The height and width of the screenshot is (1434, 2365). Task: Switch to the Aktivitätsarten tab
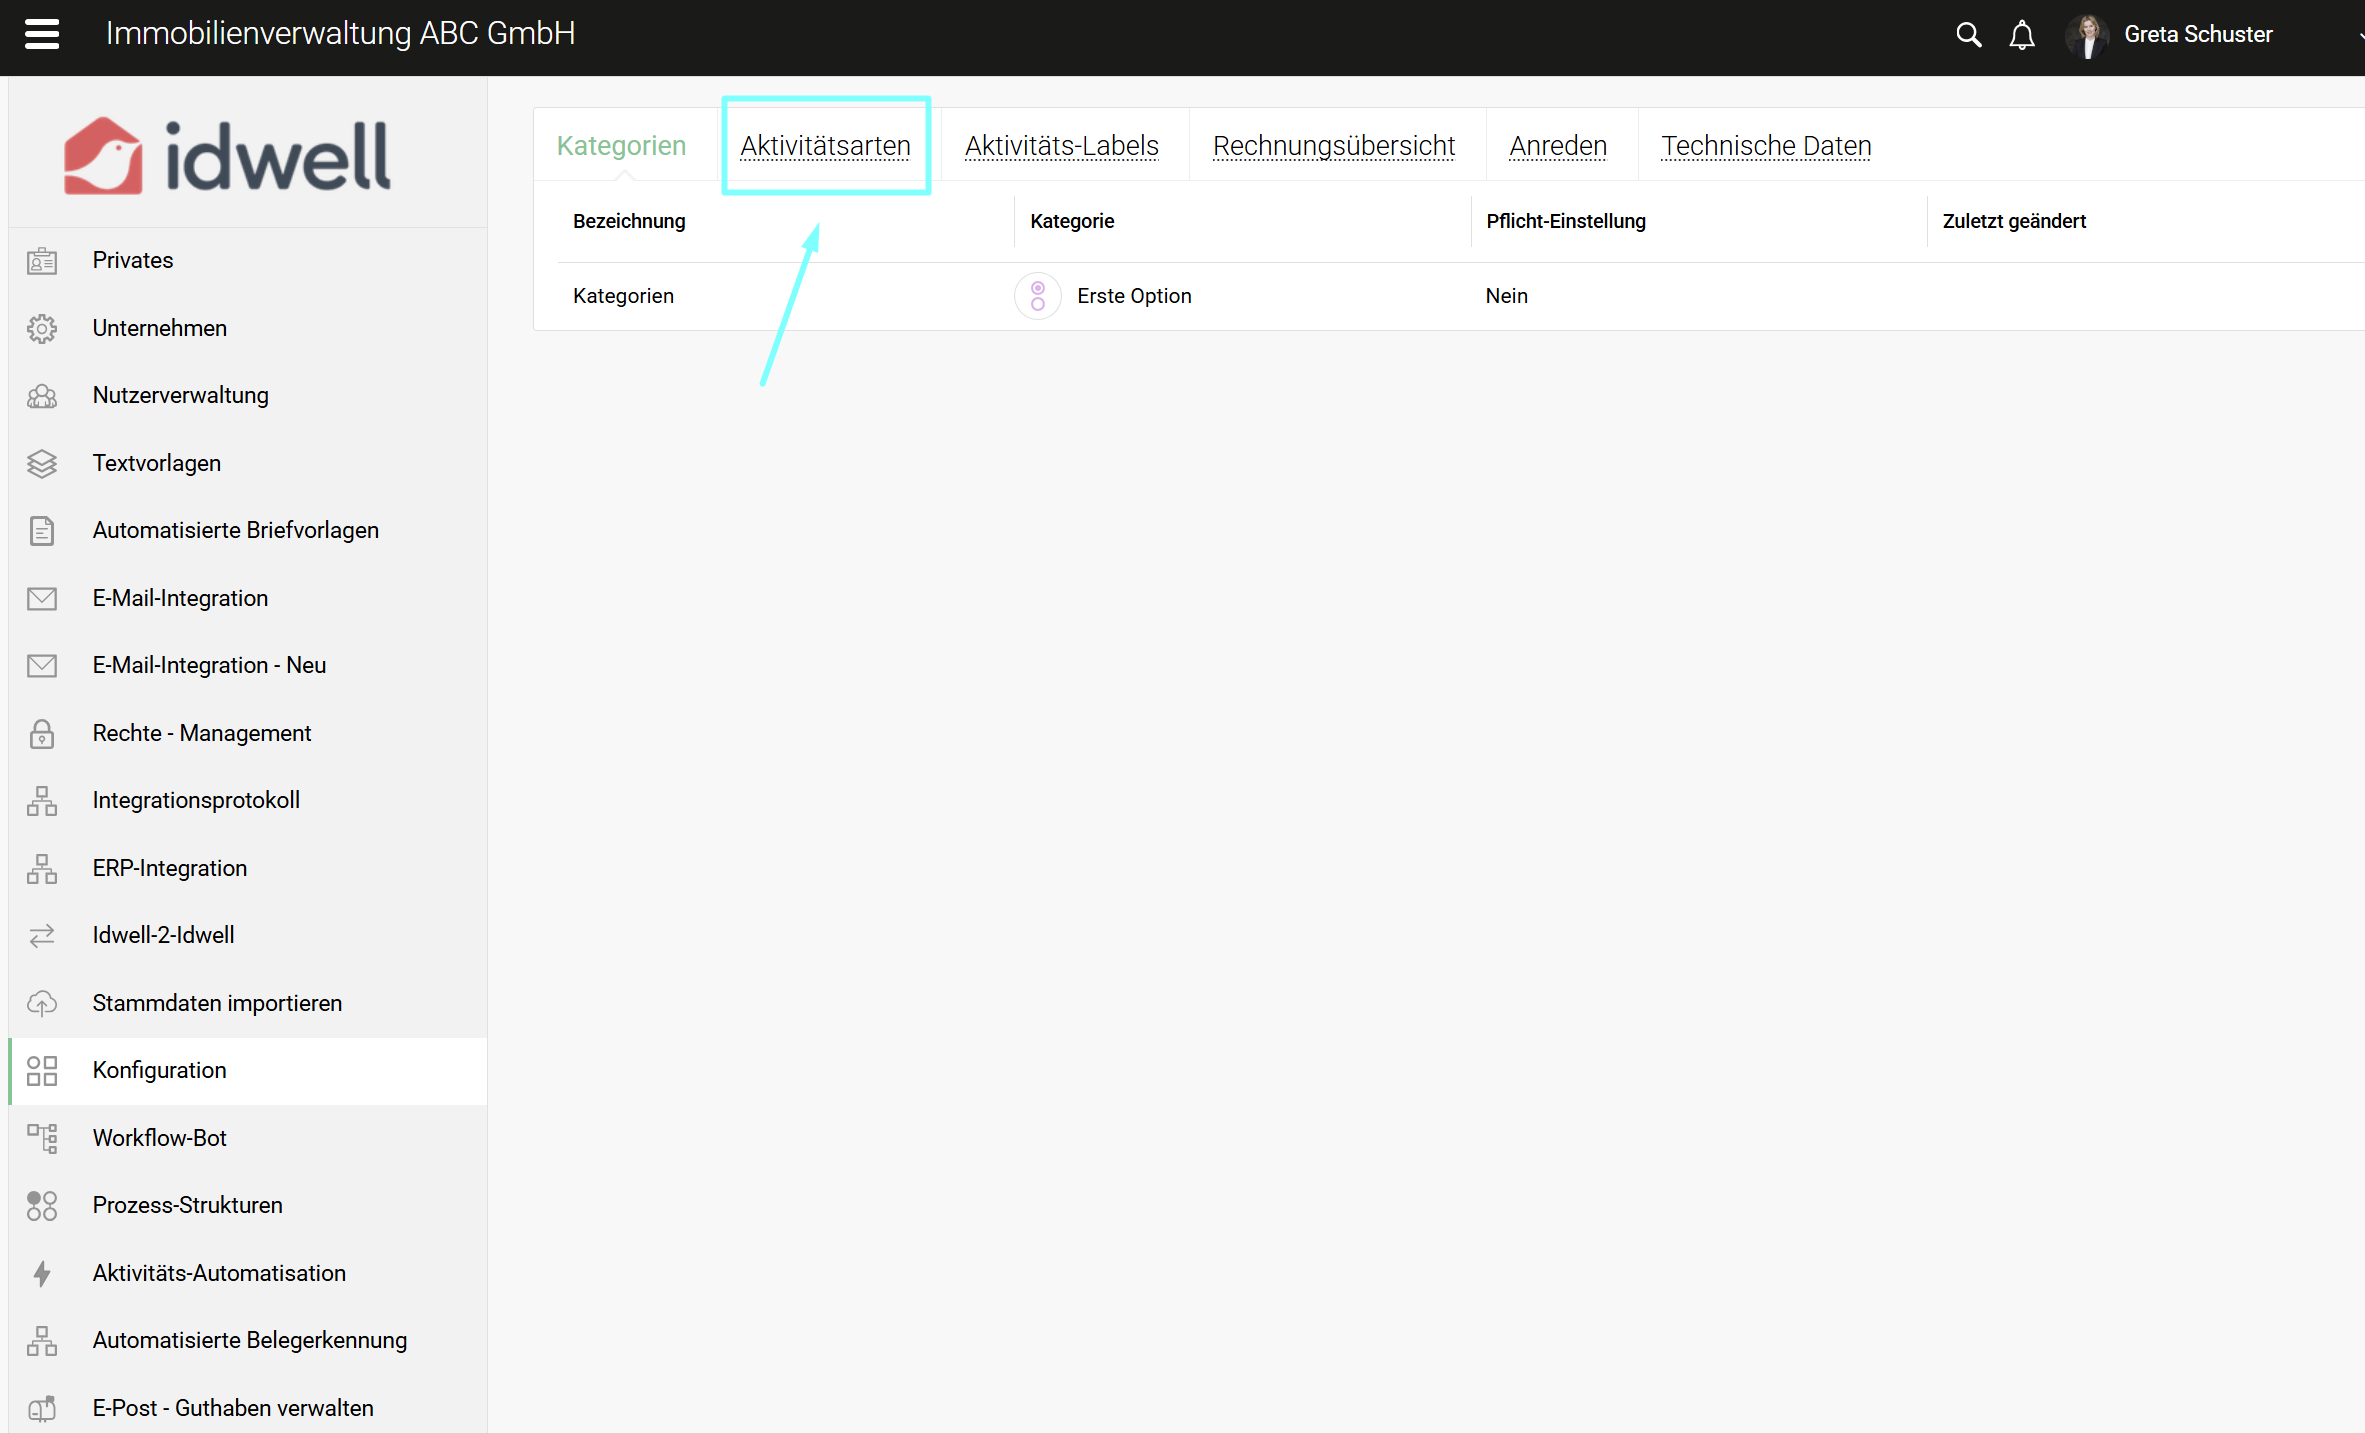click(x=825, y=146)
